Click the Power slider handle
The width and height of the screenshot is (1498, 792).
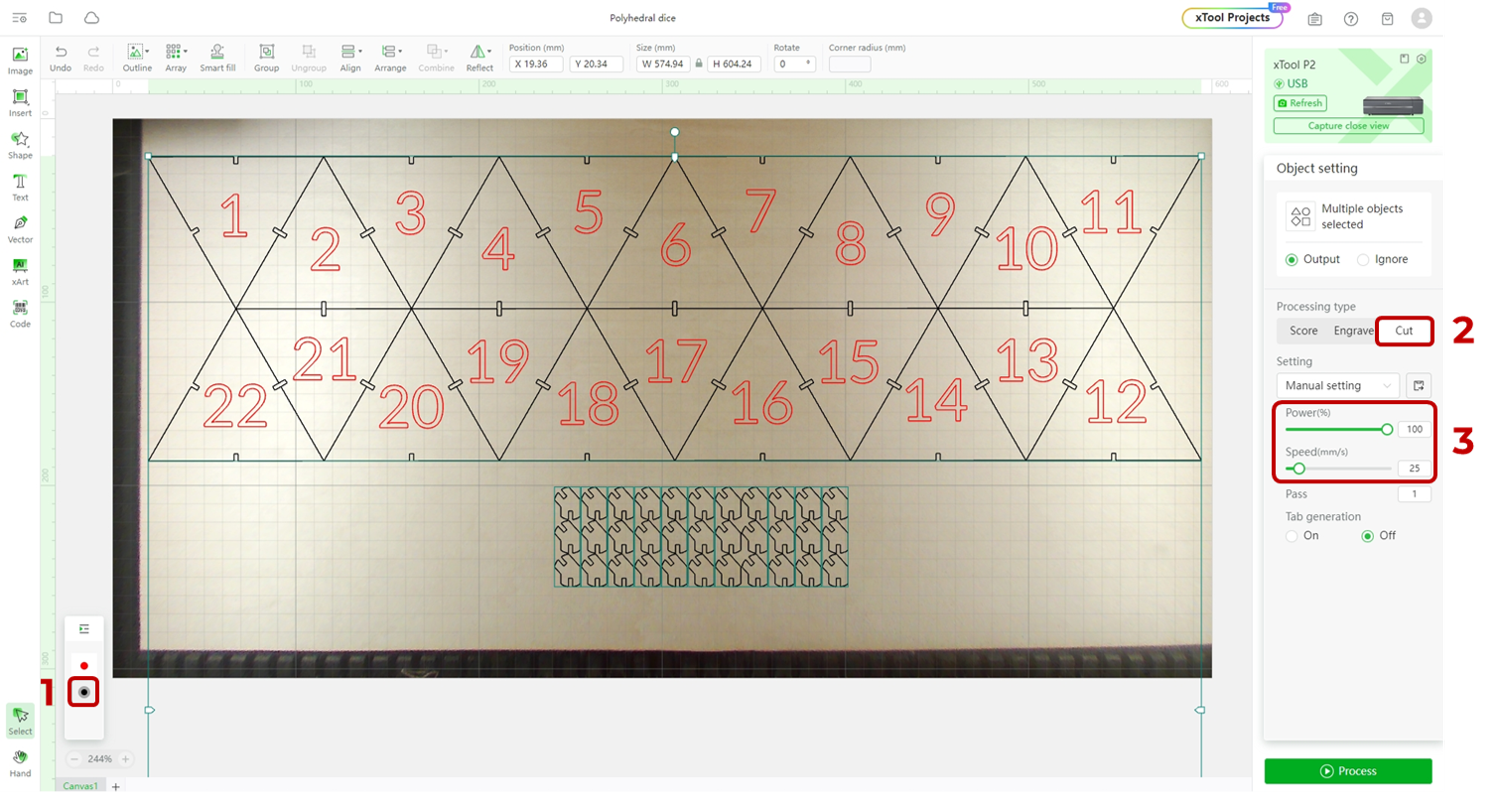point(1389,428)
